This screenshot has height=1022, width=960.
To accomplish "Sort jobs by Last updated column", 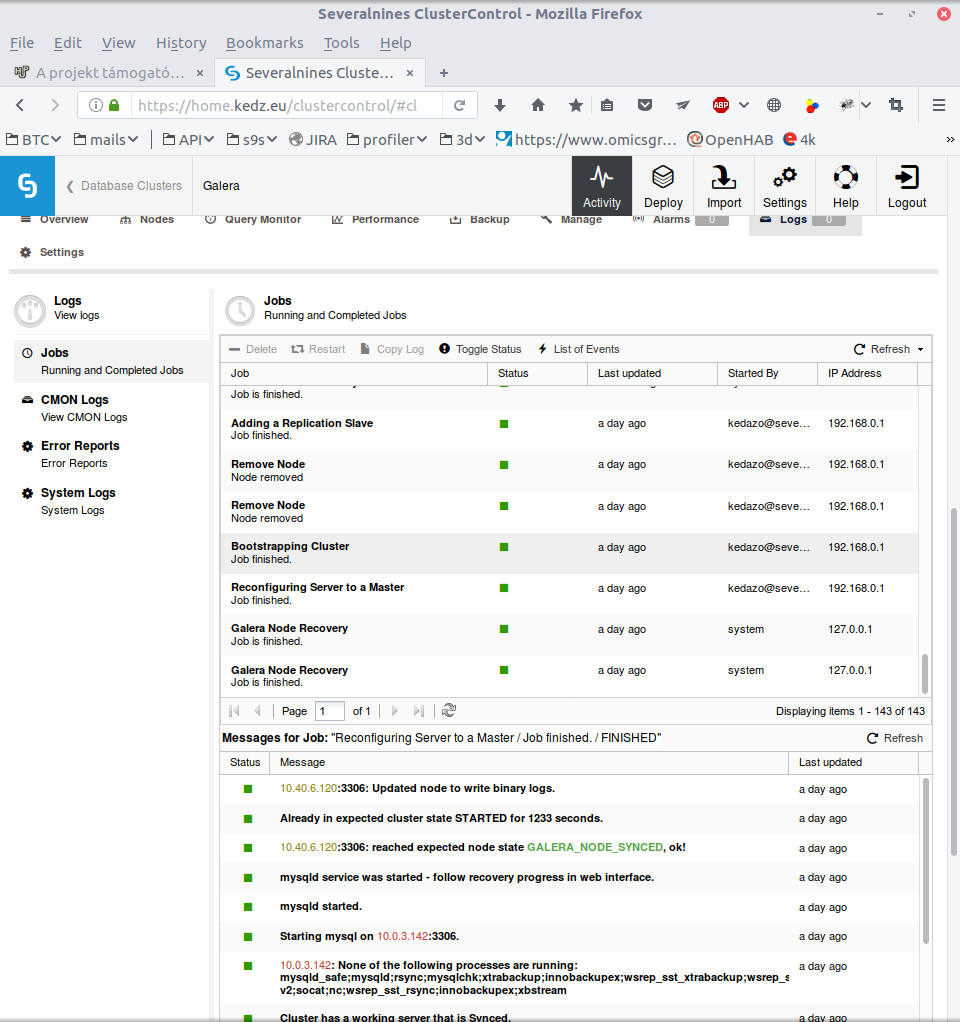I will pos(652,373).
